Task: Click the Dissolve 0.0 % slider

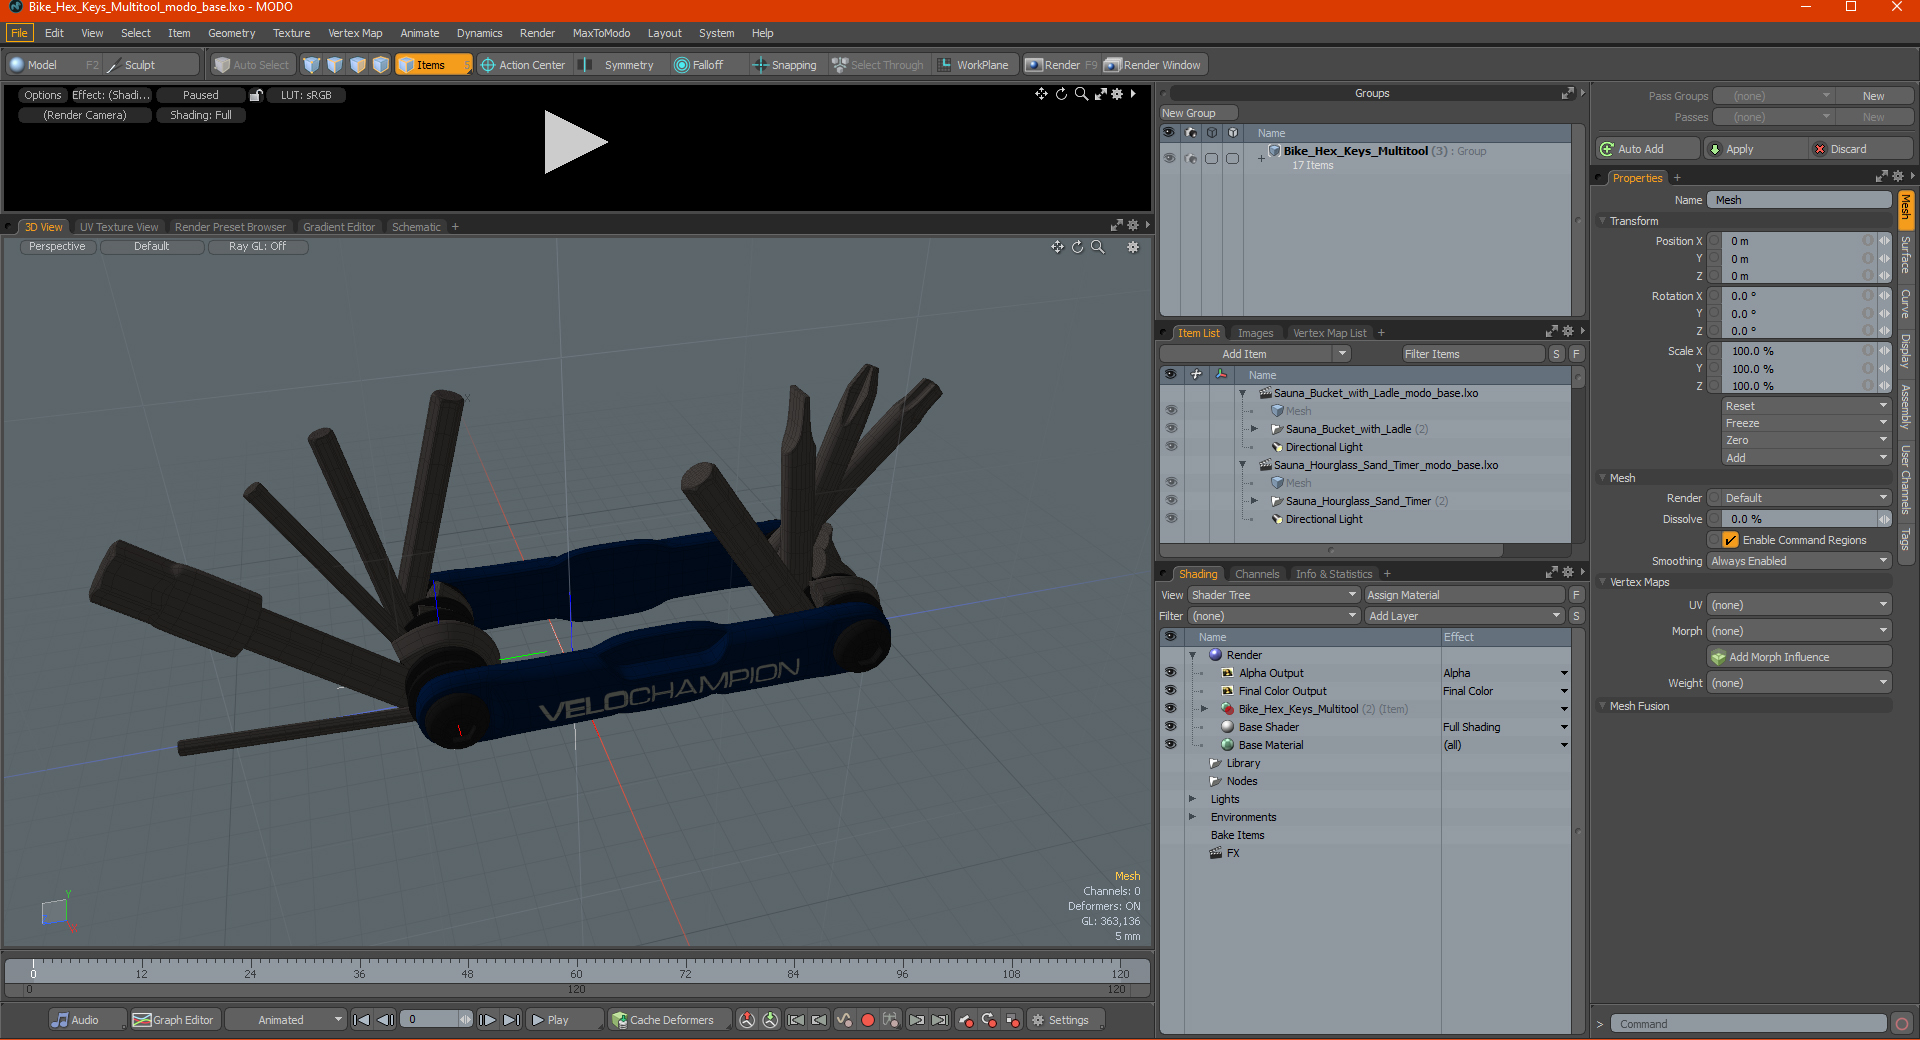Action: (x=1799, y=519)
